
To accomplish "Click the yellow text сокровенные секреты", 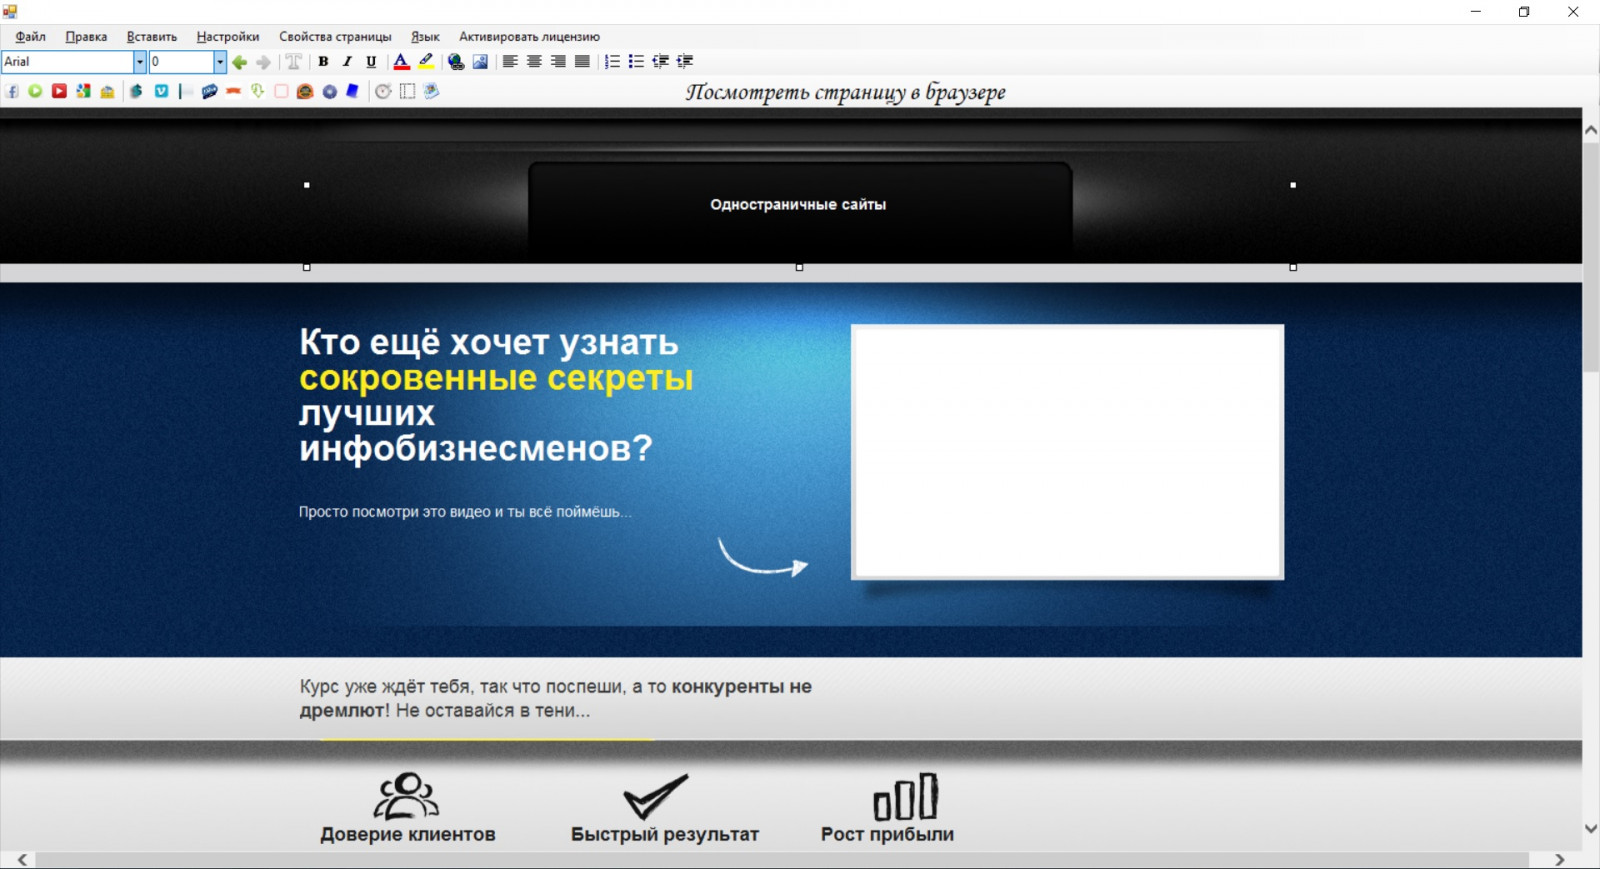I will tap(496, 378).
